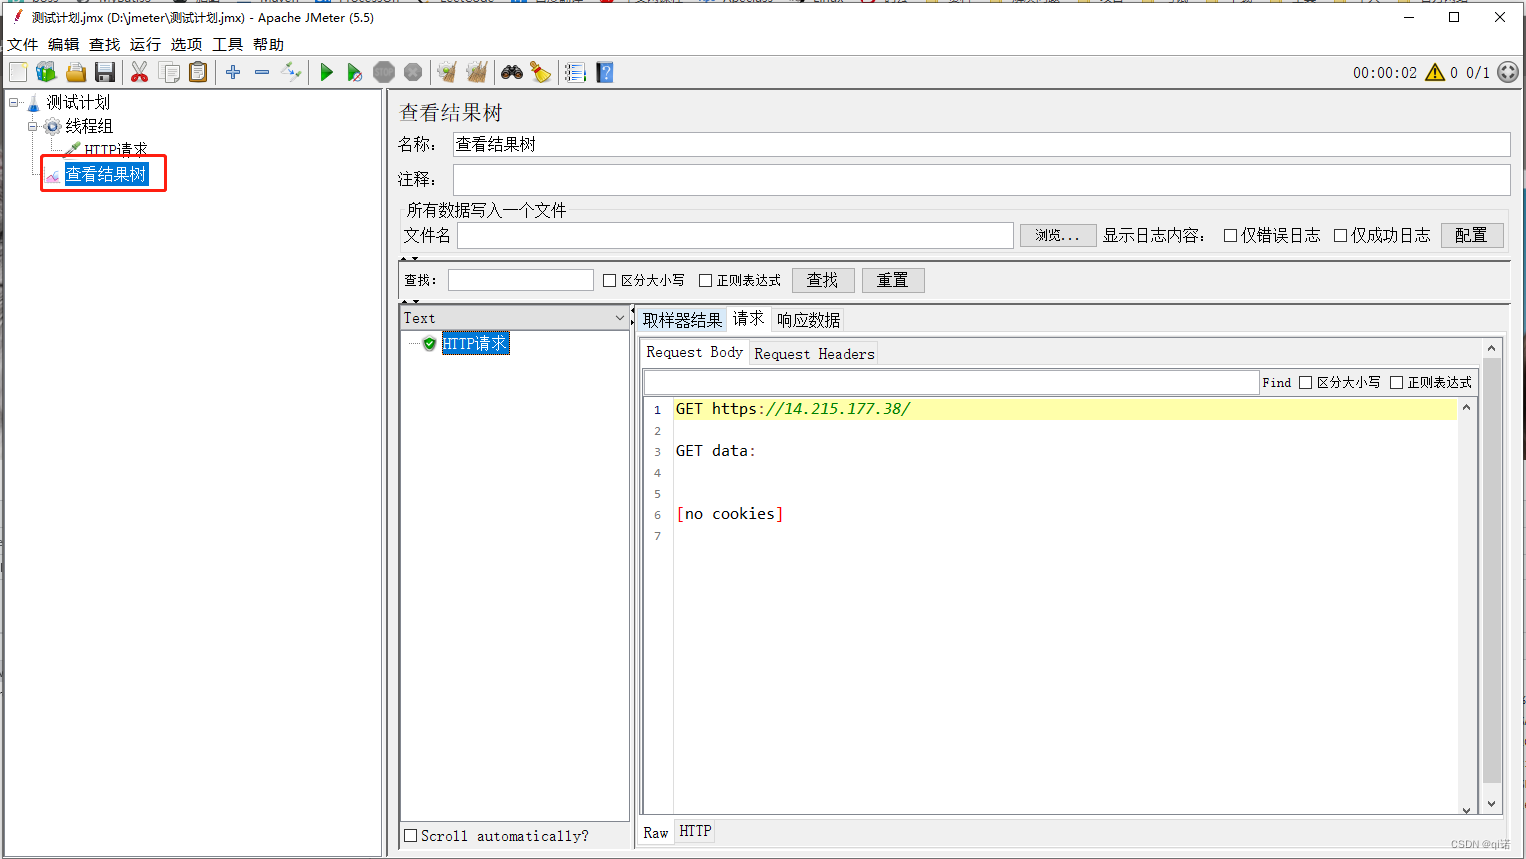Open Search with binoculars icon

click(x=512, y=72)
